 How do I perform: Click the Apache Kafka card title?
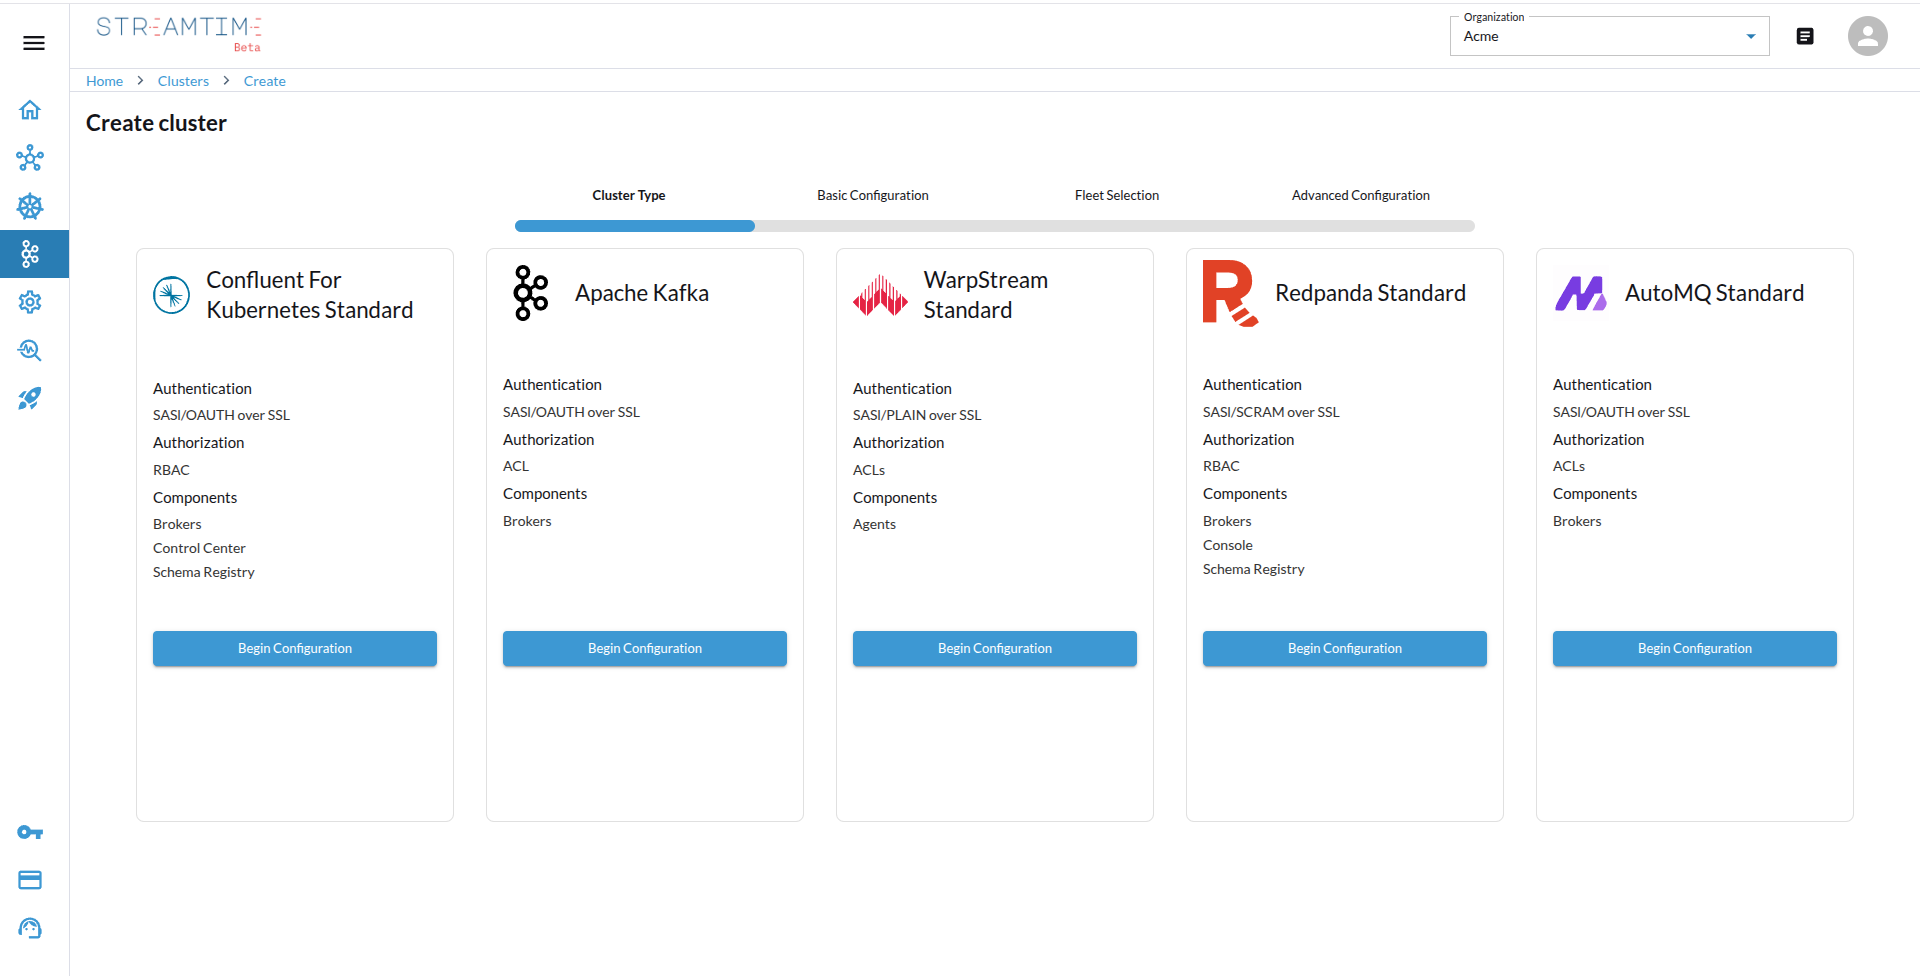[642, 293]
